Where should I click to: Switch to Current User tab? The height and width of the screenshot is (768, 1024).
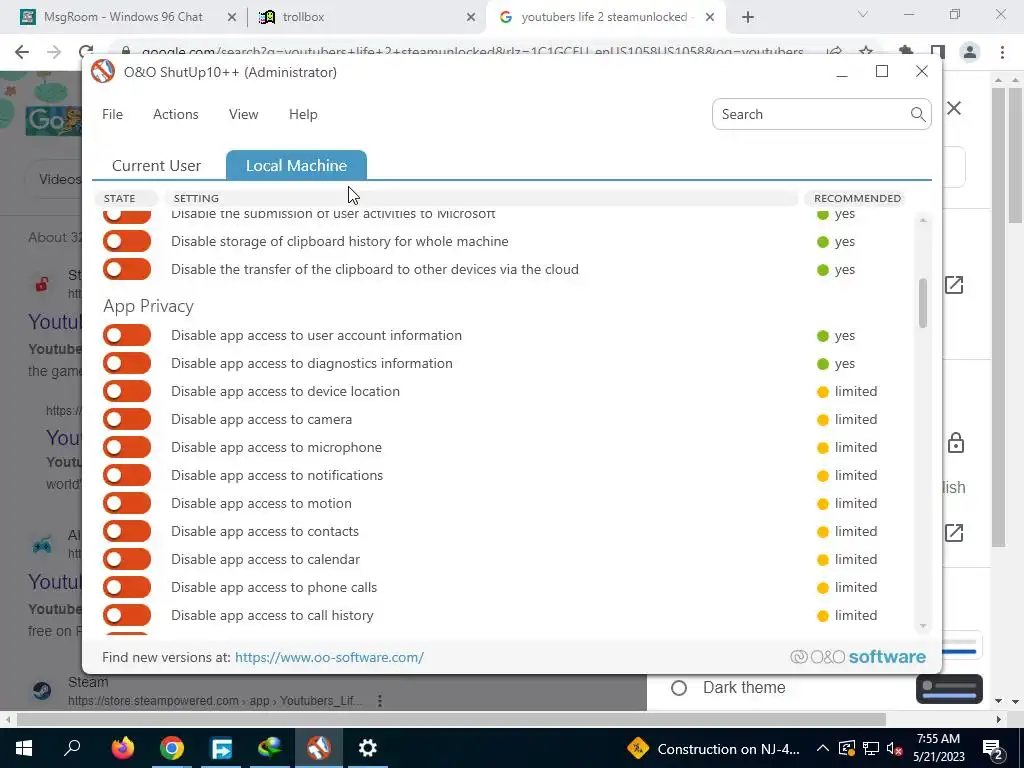(x=157, y=165)
